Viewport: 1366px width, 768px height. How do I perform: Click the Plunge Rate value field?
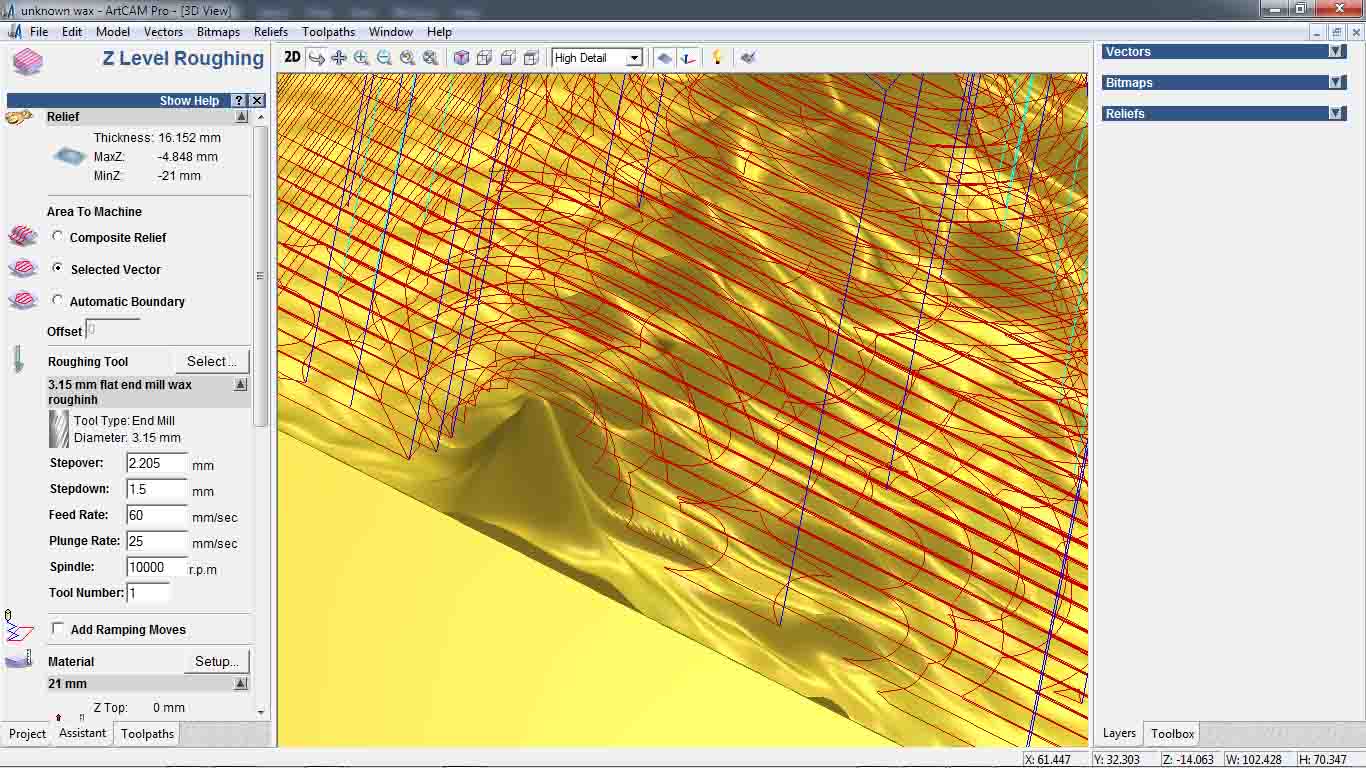[x=157, y=541]
